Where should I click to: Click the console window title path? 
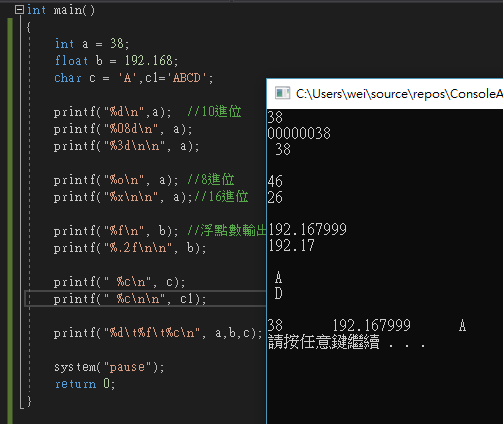(x=399, y=94)
